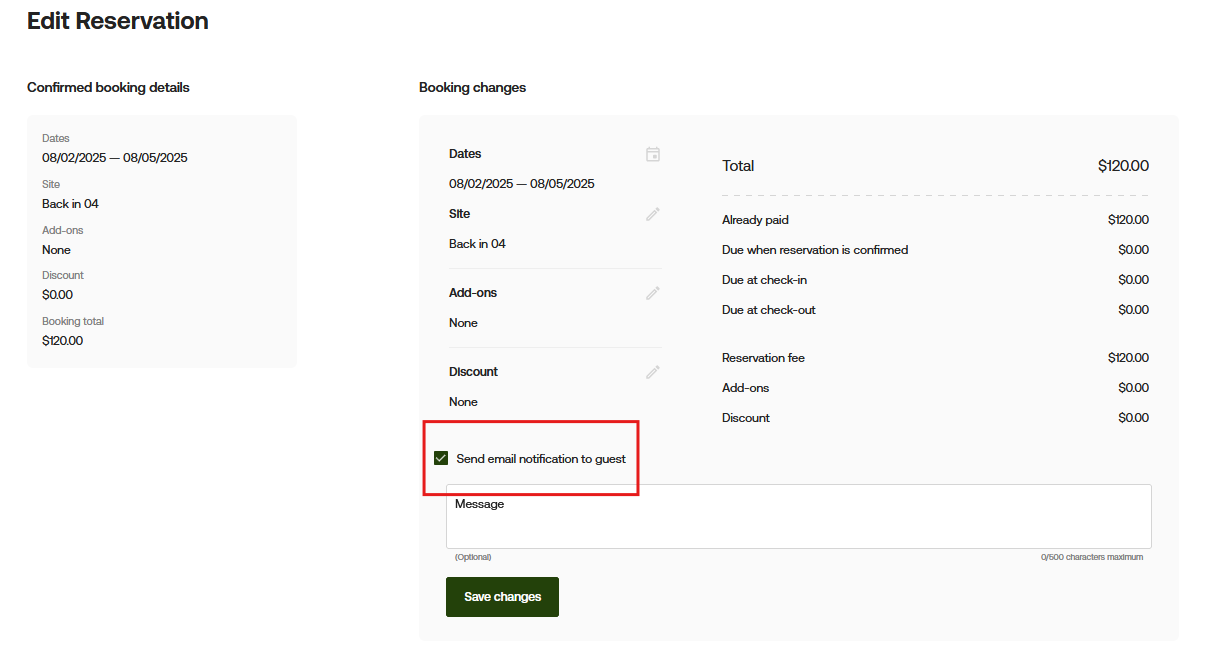The width and height of the screenshot is (1209, 661).
Task: Click the Send email notification to guest label
Action: pos(541,459)
